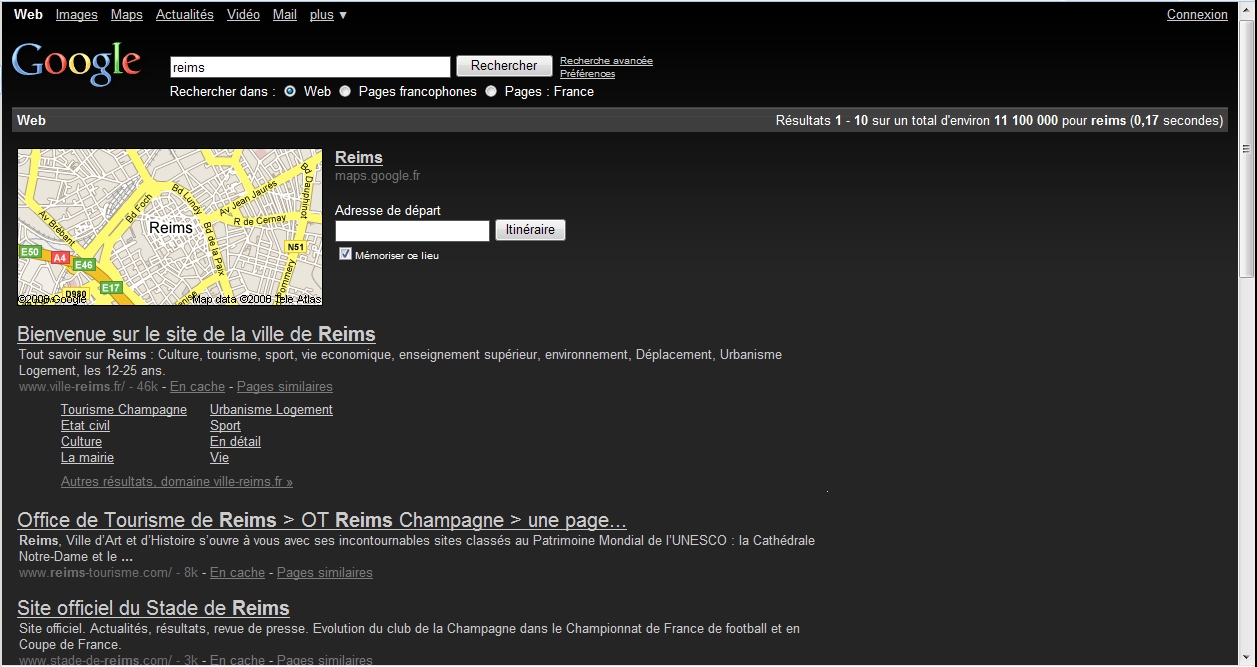Open the Reims map thumbnail
Viewport: 1257px width, 667px height.
click(170, 227)
